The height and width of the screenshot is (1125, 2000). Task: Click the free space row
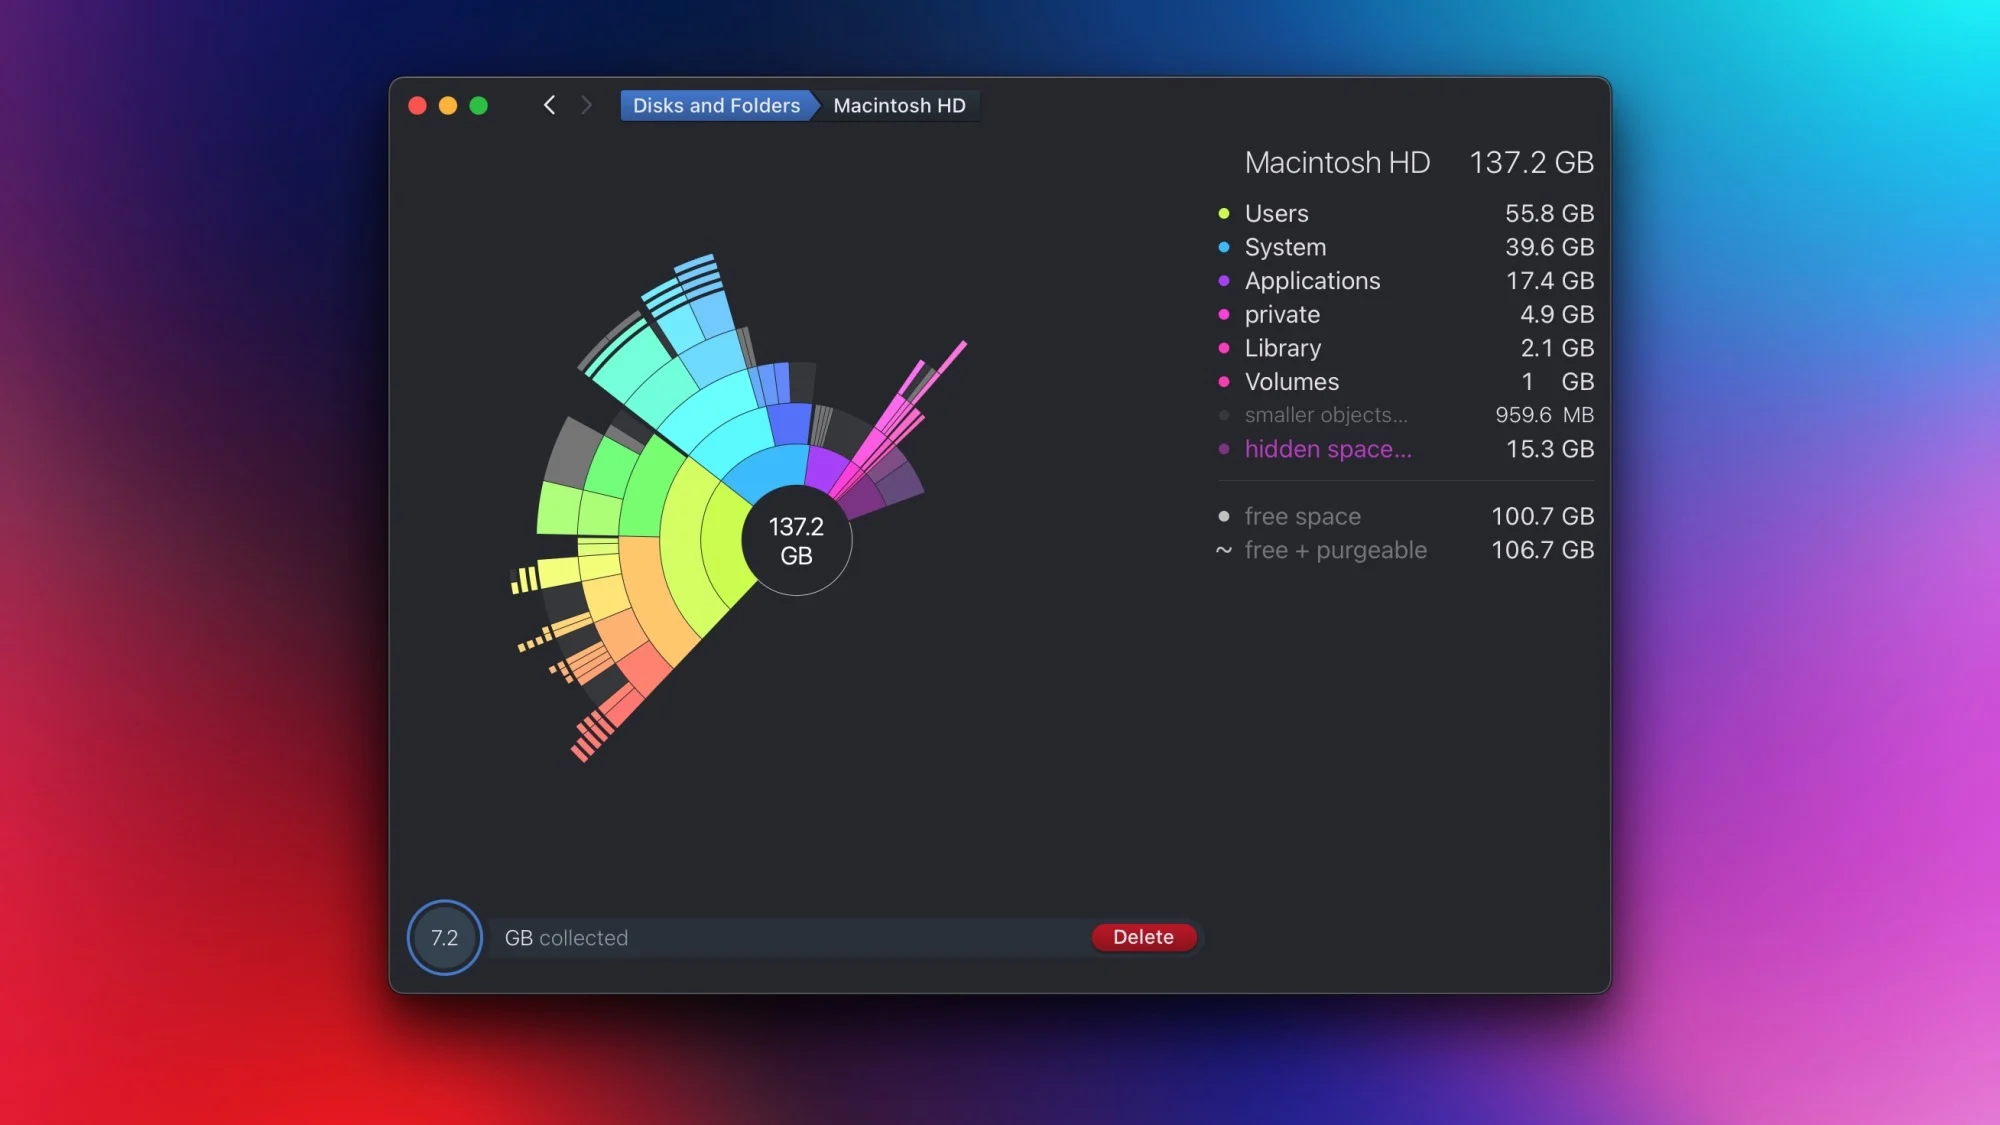1302,517
